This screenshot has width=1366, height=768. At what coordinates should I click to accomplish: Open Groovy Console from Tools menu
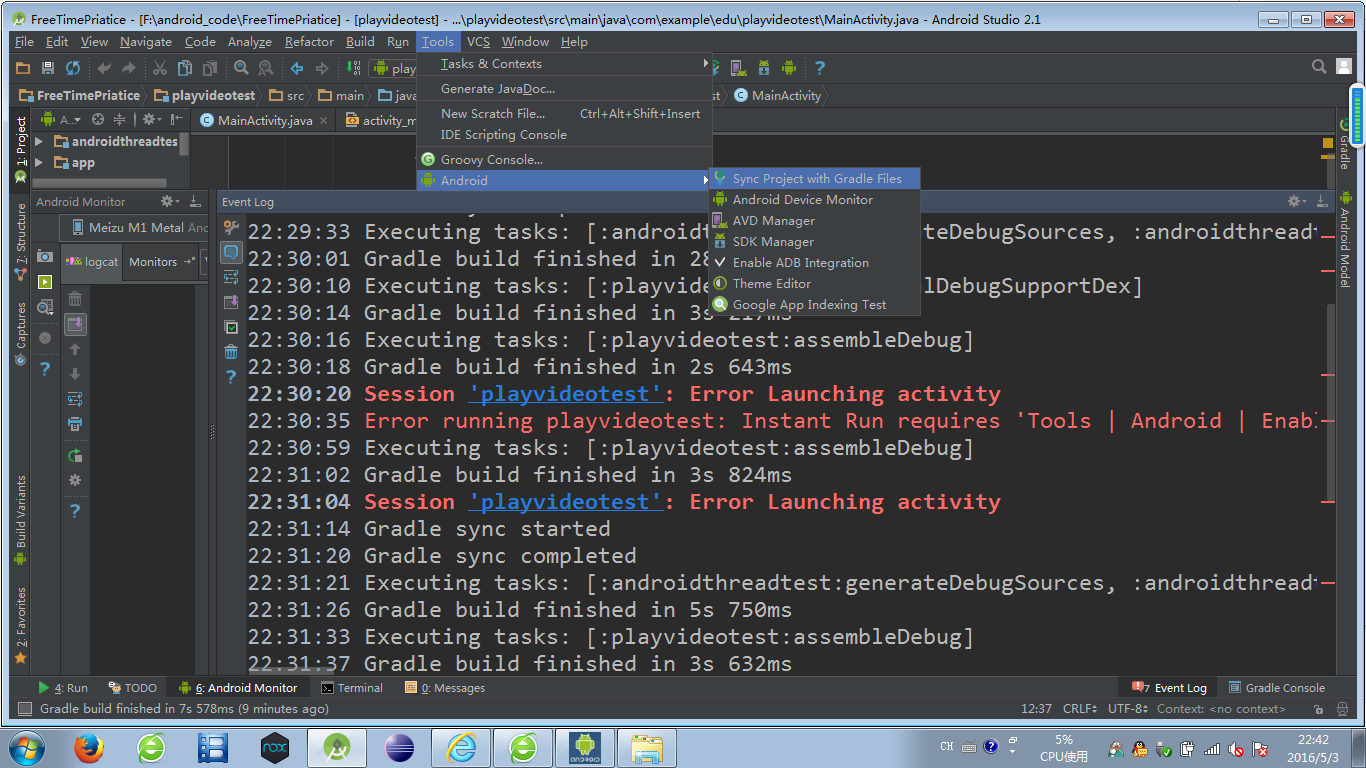[564, 159]
